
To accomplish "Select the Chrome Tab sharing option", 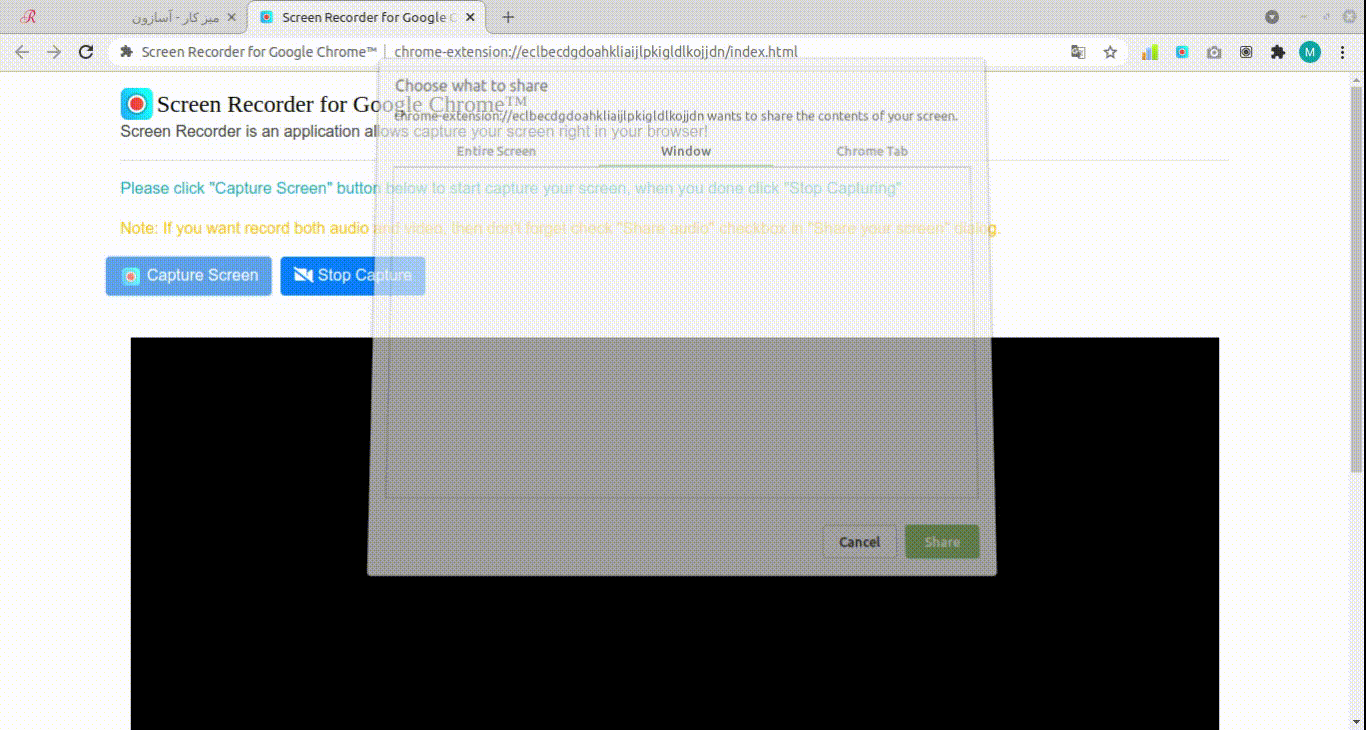I will [872, 151].
